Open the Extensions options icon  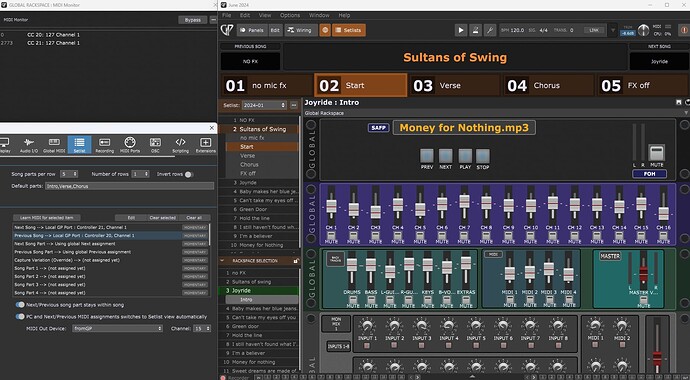click(206, 145)
